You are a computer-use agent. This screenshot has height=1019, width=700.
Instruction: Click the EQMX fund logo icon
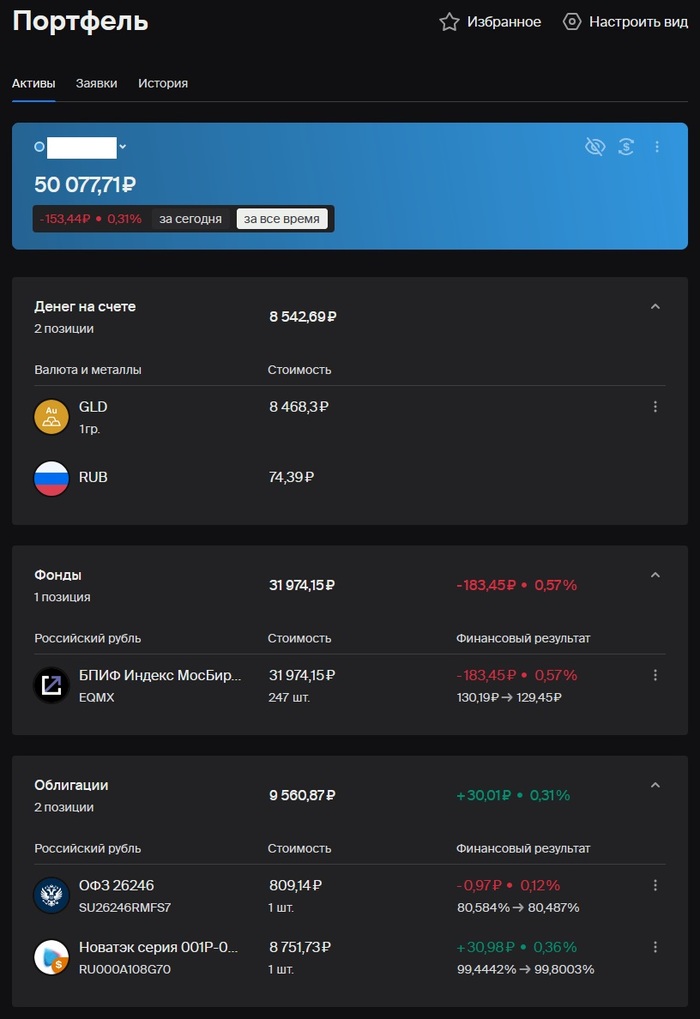[52, 685]
